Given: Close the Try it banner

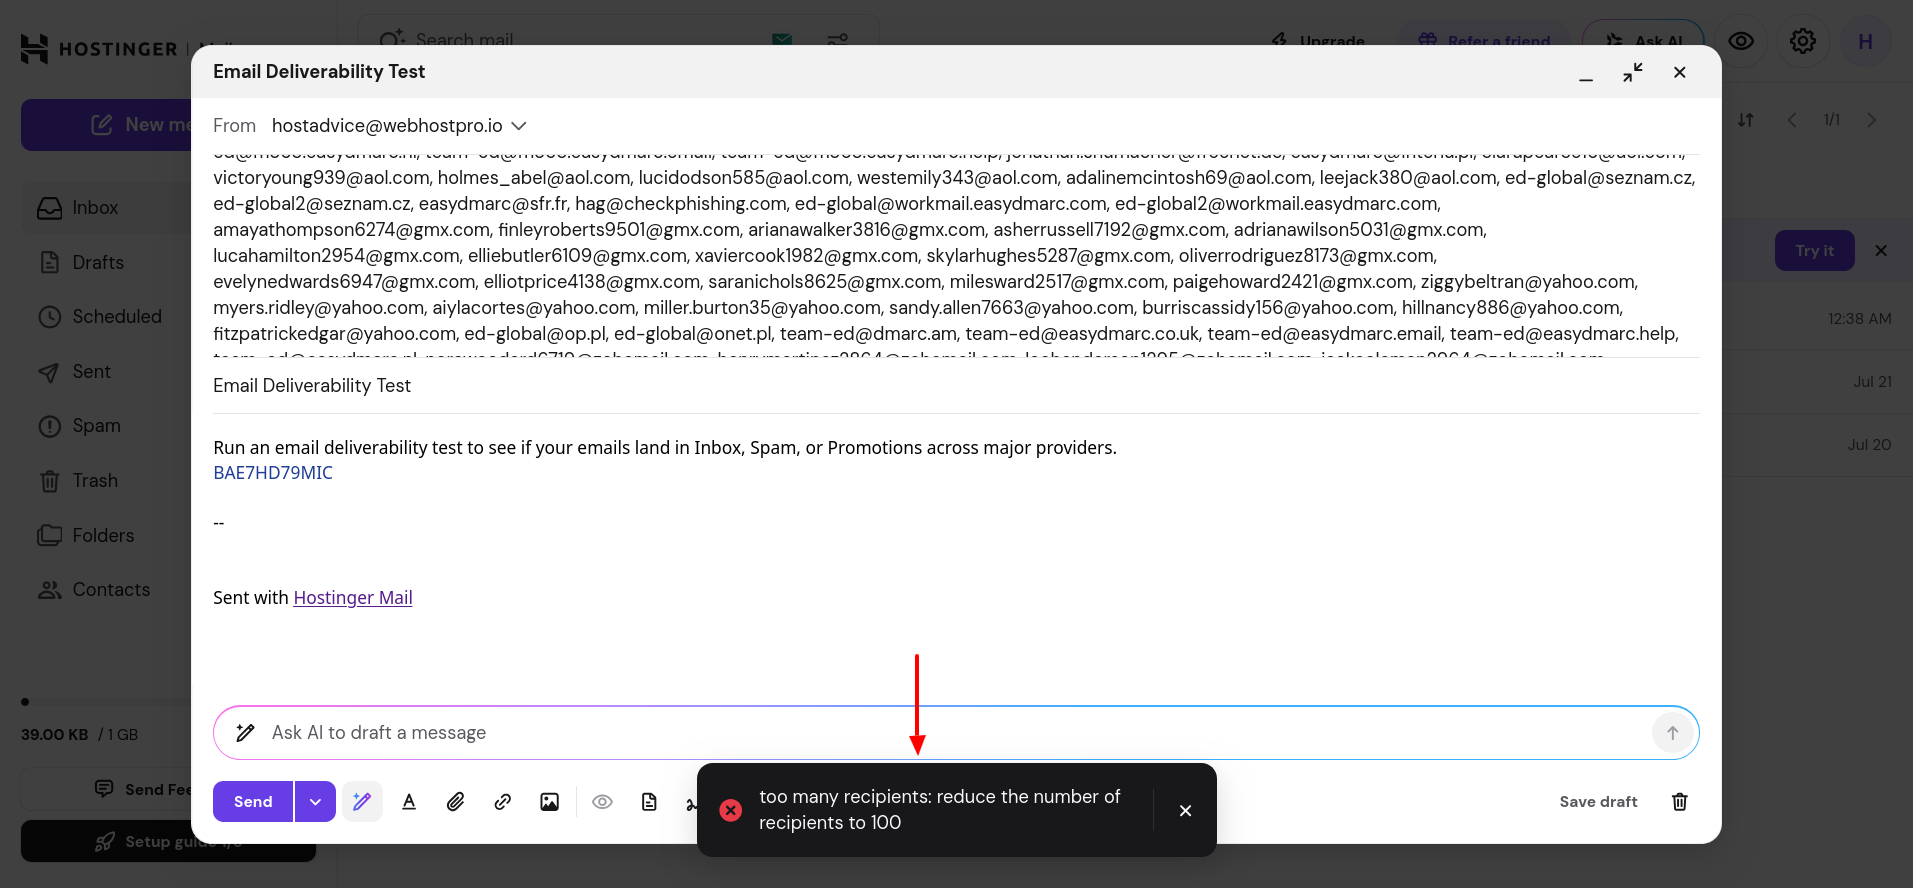Looking at the screenshot, I should 1881,251.
